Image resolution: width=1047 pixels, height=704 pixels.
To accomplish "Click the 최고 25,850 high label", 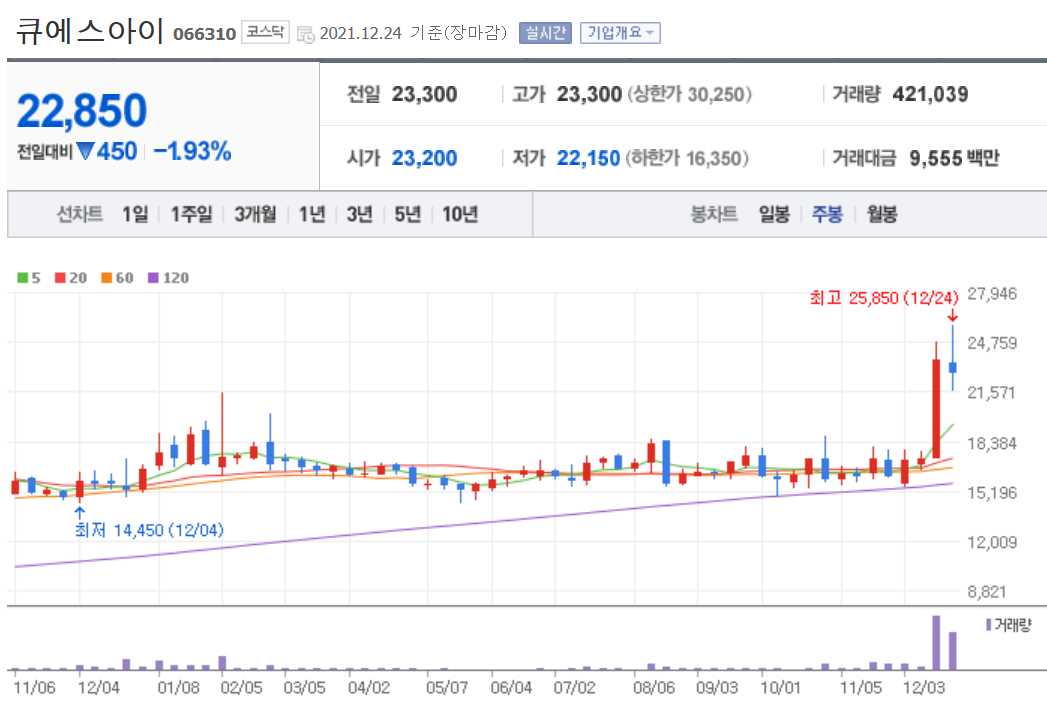I will pyautogui.click(x=885, y=298).
